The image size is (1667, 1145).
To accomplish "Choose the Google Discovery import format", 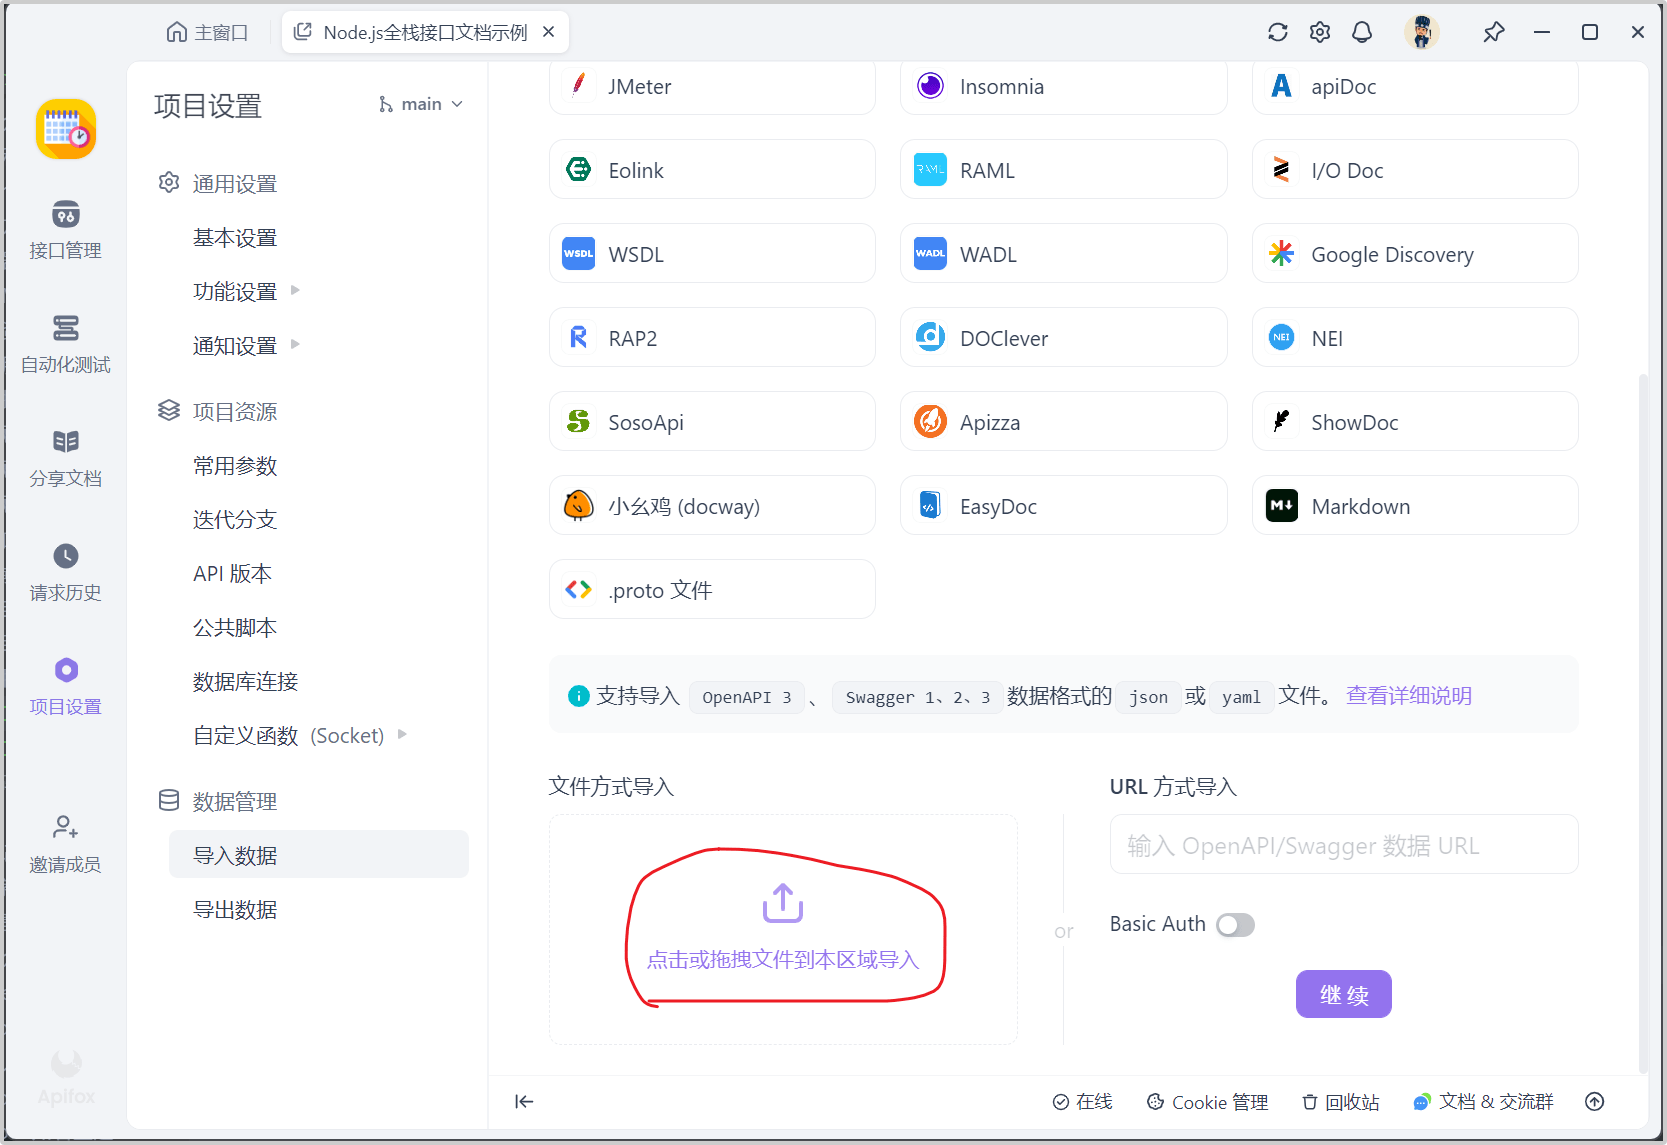I will coord(1415,253).
